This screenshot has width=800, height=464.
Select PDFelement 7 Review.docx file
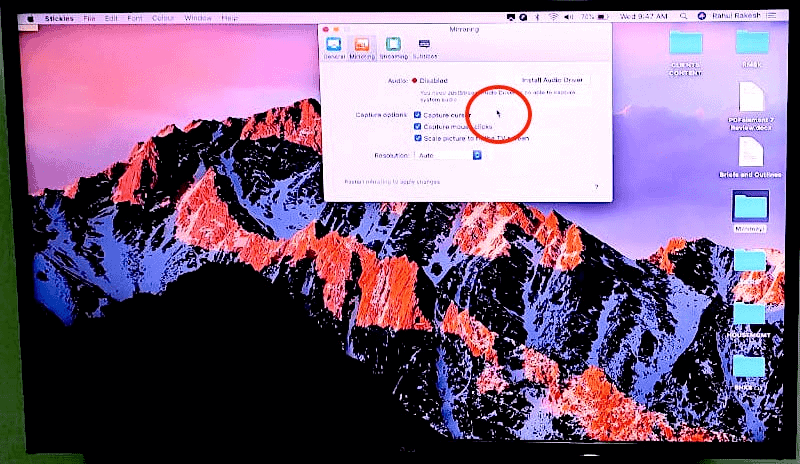751,106
